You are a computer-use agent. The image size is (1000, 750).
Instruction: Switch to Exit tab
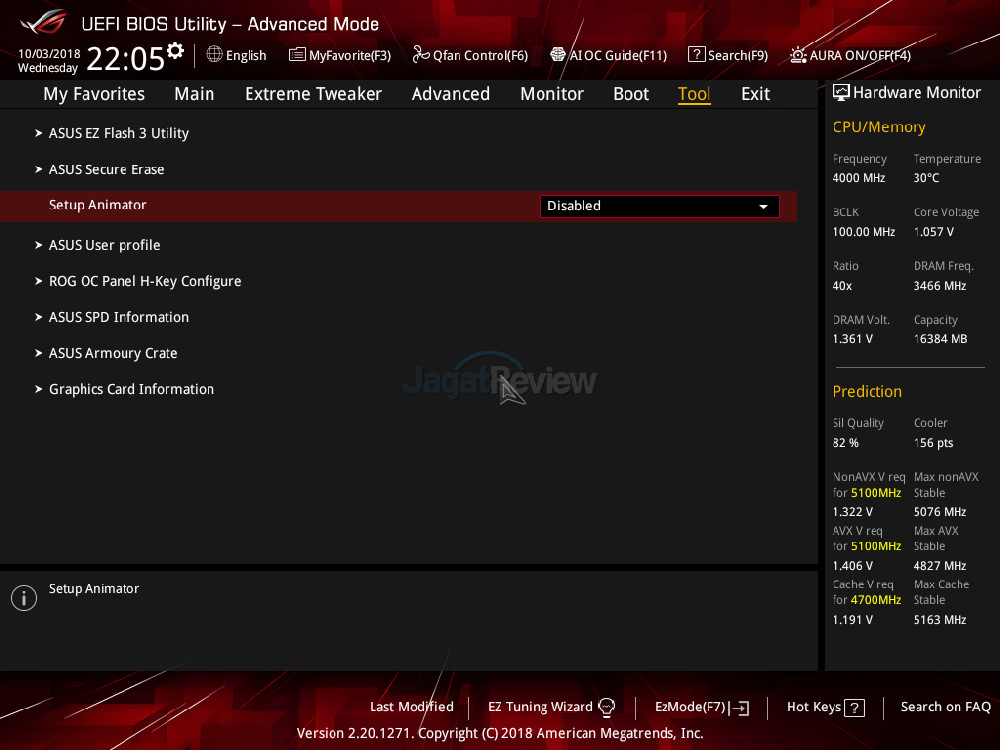(x=755, y=94)
